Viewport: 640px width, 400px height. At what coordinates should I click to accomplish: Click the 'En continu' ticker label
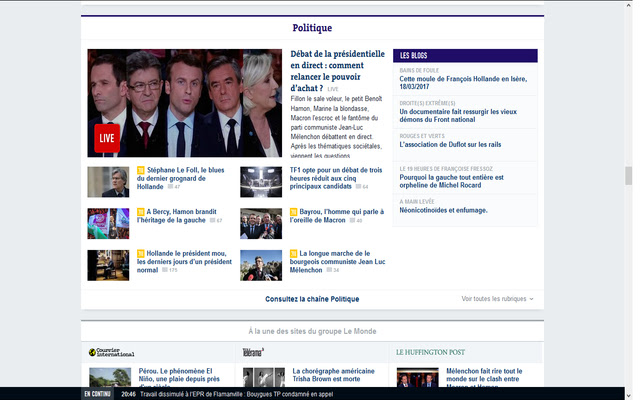pos(96,394)
